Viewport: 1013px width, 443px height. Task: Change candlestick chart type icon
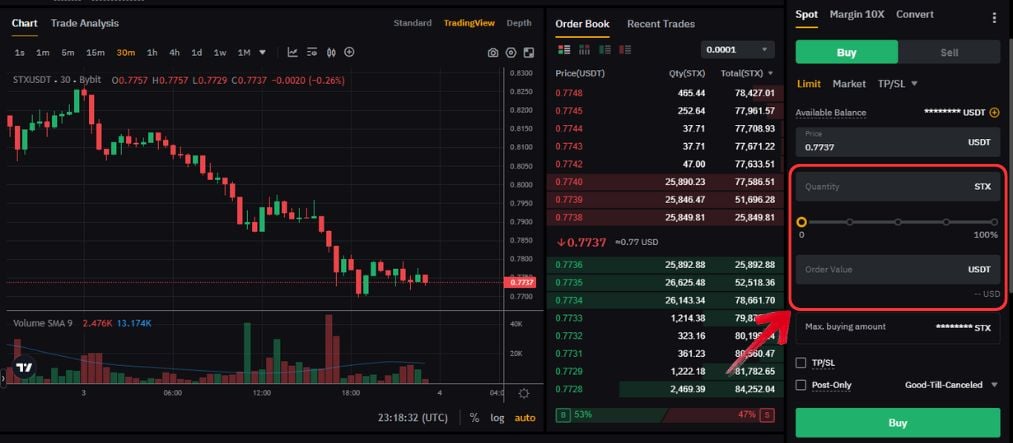pyautogui.click(x=331, y=52)
